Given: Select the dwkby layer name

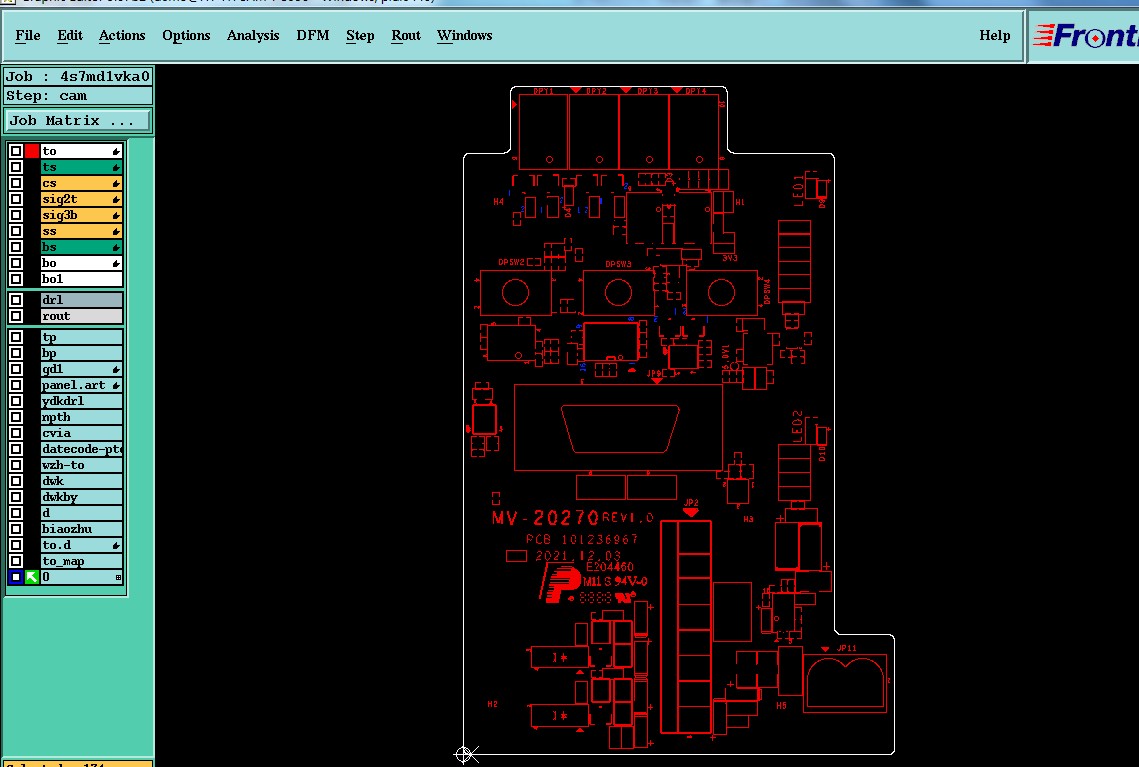Looking at the screenshot, I should pos(81,497).
